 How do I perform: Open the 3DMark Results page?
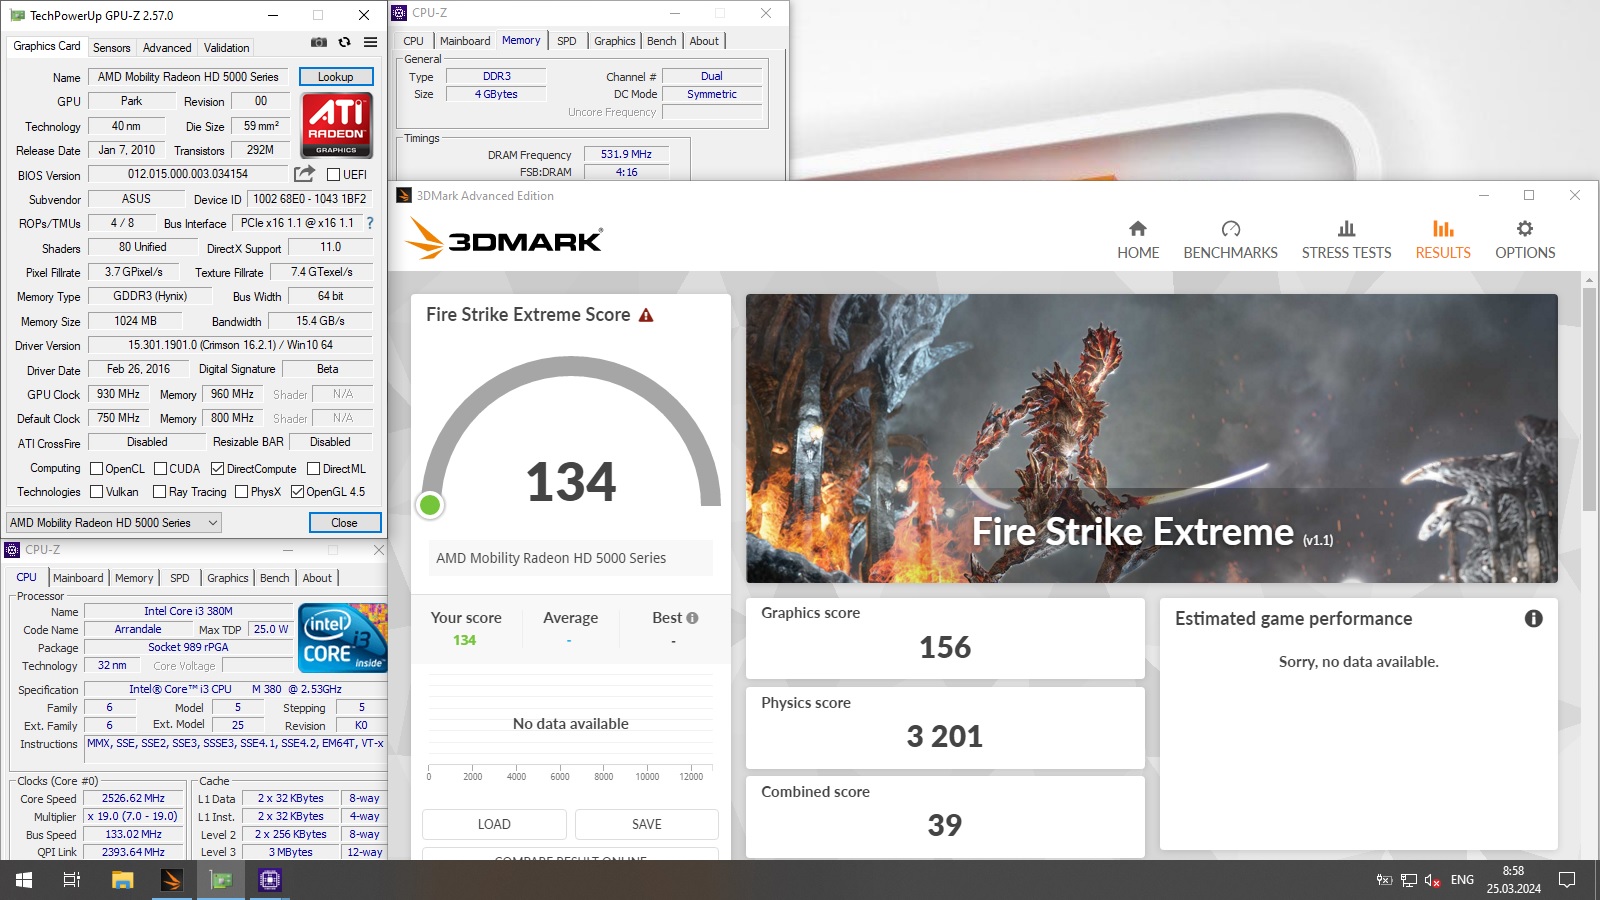pyautogui.click(x=1443, y=240)
